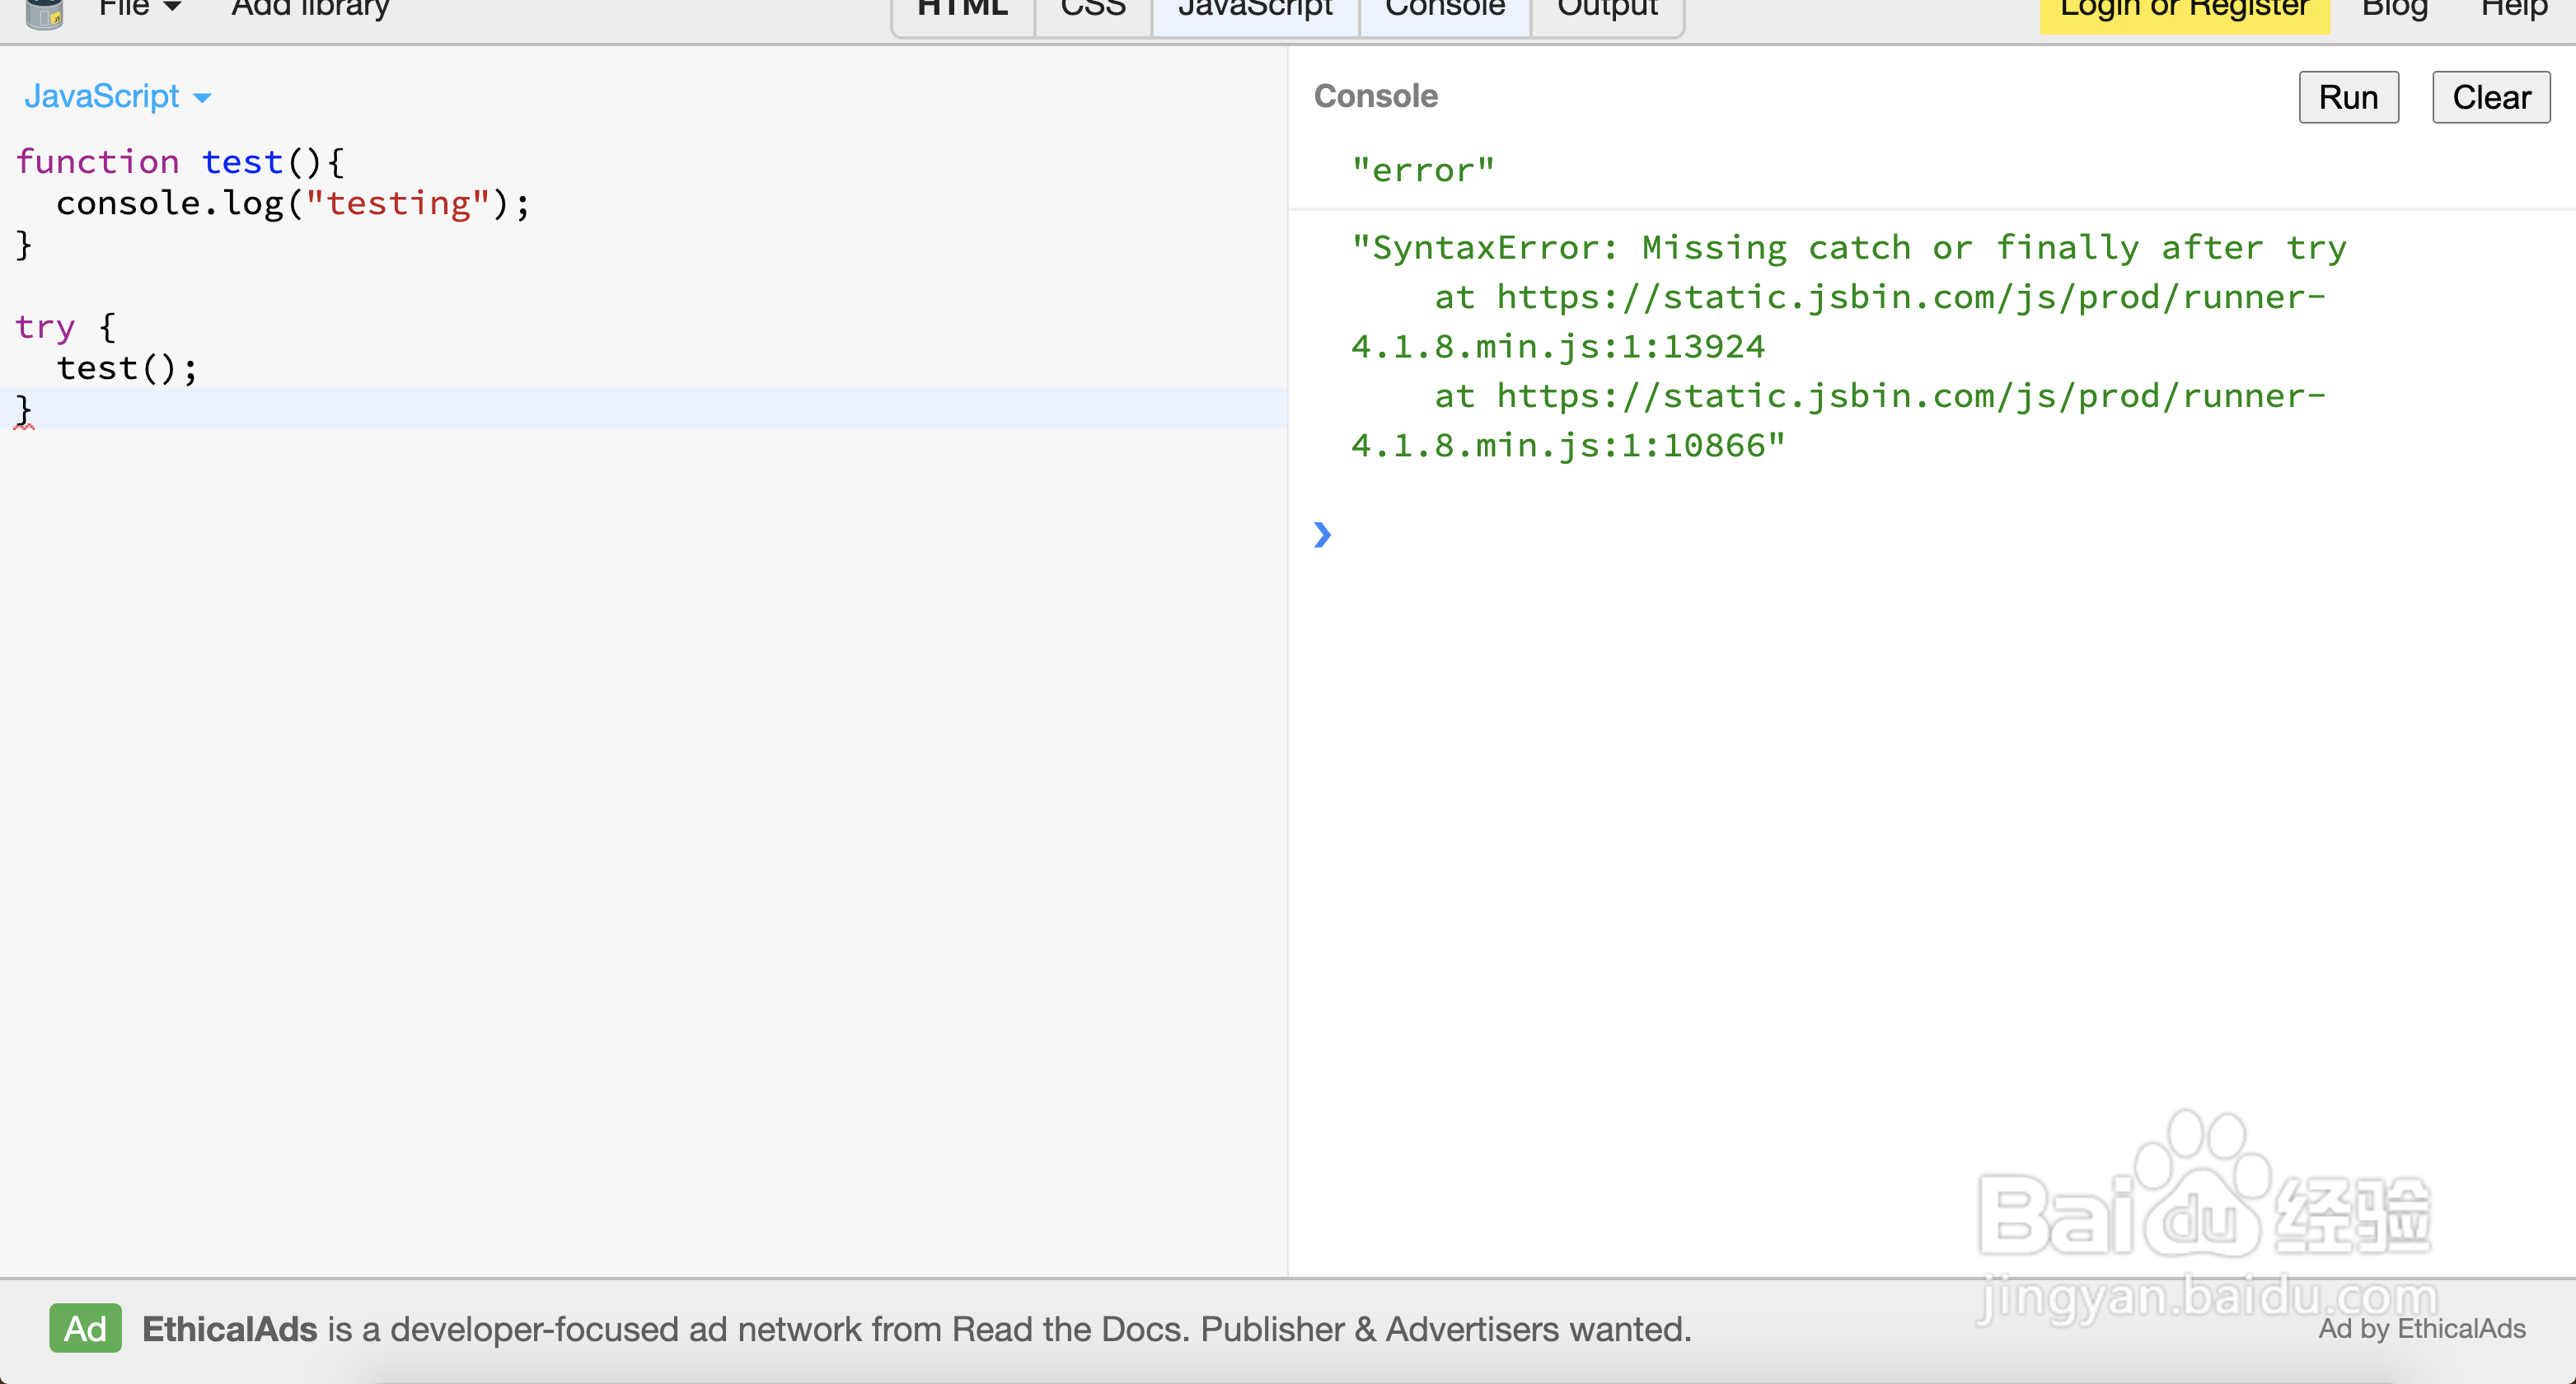Open the EthicalAds advertisement text

tap(916, 1329)
